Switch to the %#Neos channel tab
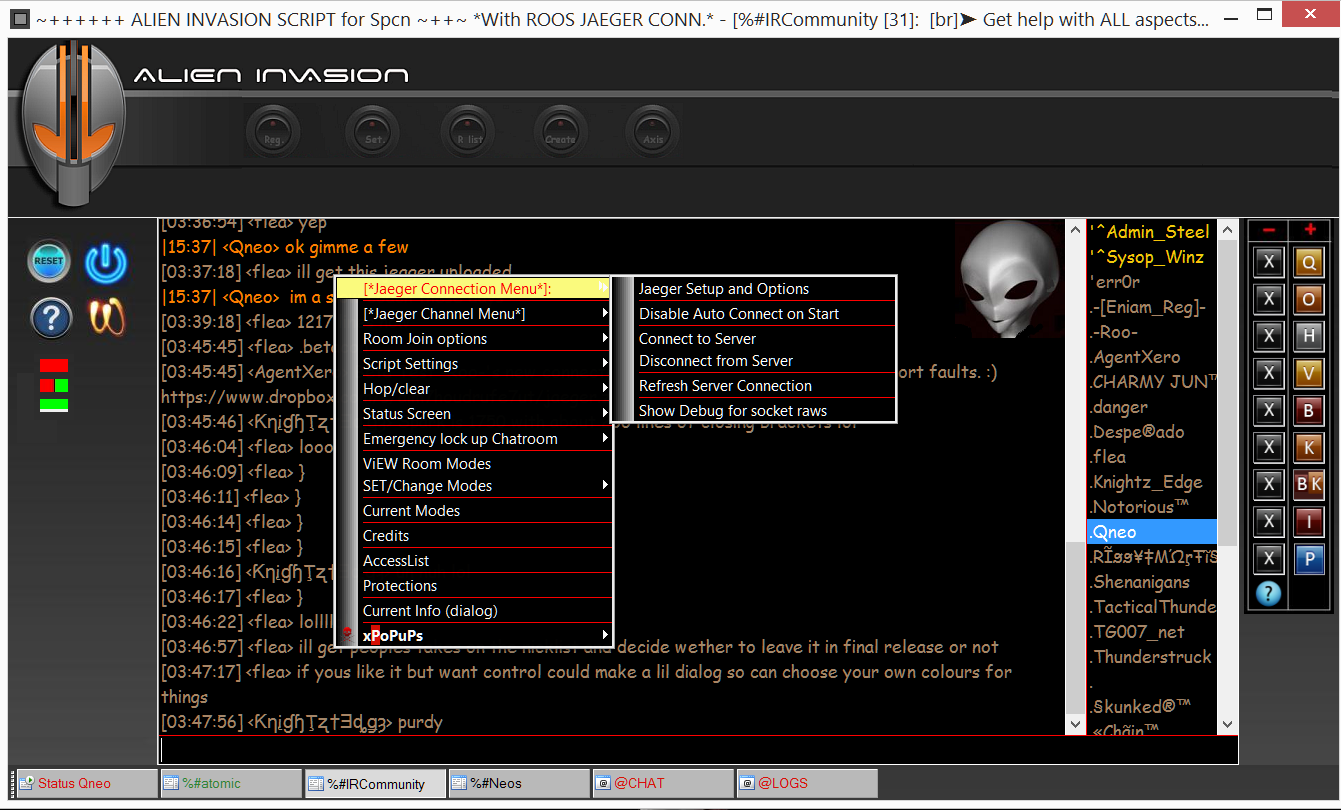Screen dimensions: 1341x810 coord(519,784)
